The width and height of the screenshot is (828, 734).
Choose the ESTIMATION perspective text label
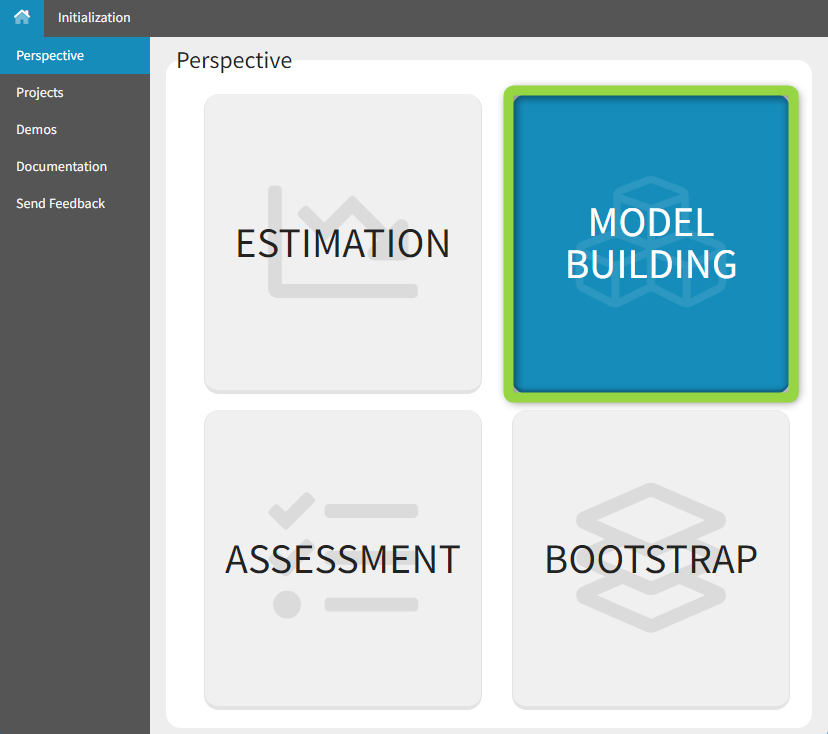343,244
